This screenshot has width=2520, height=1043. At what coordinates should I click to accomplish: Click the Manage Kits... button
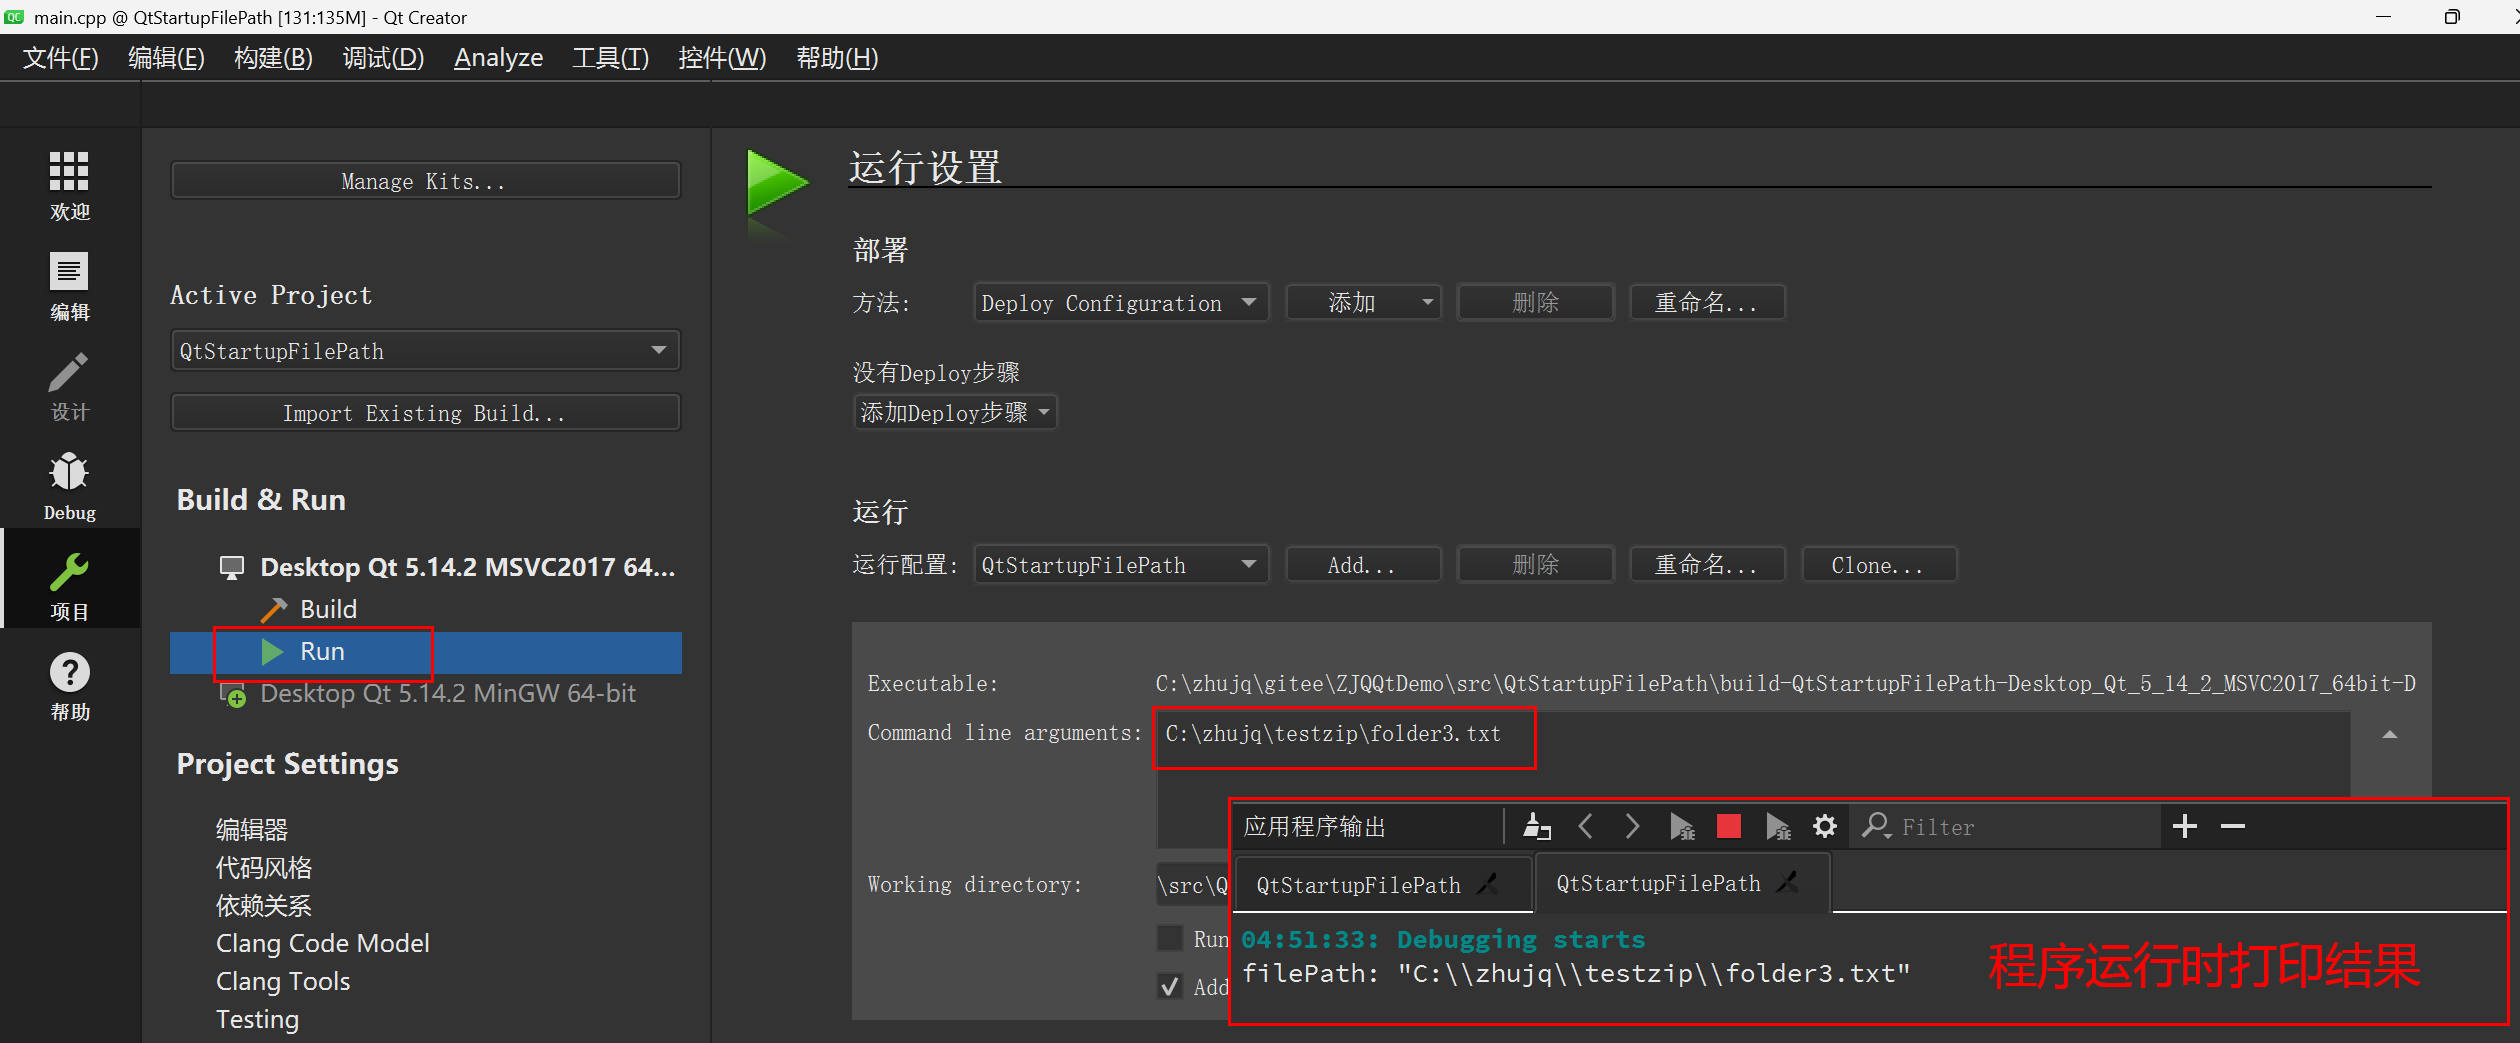pos(425,181)
